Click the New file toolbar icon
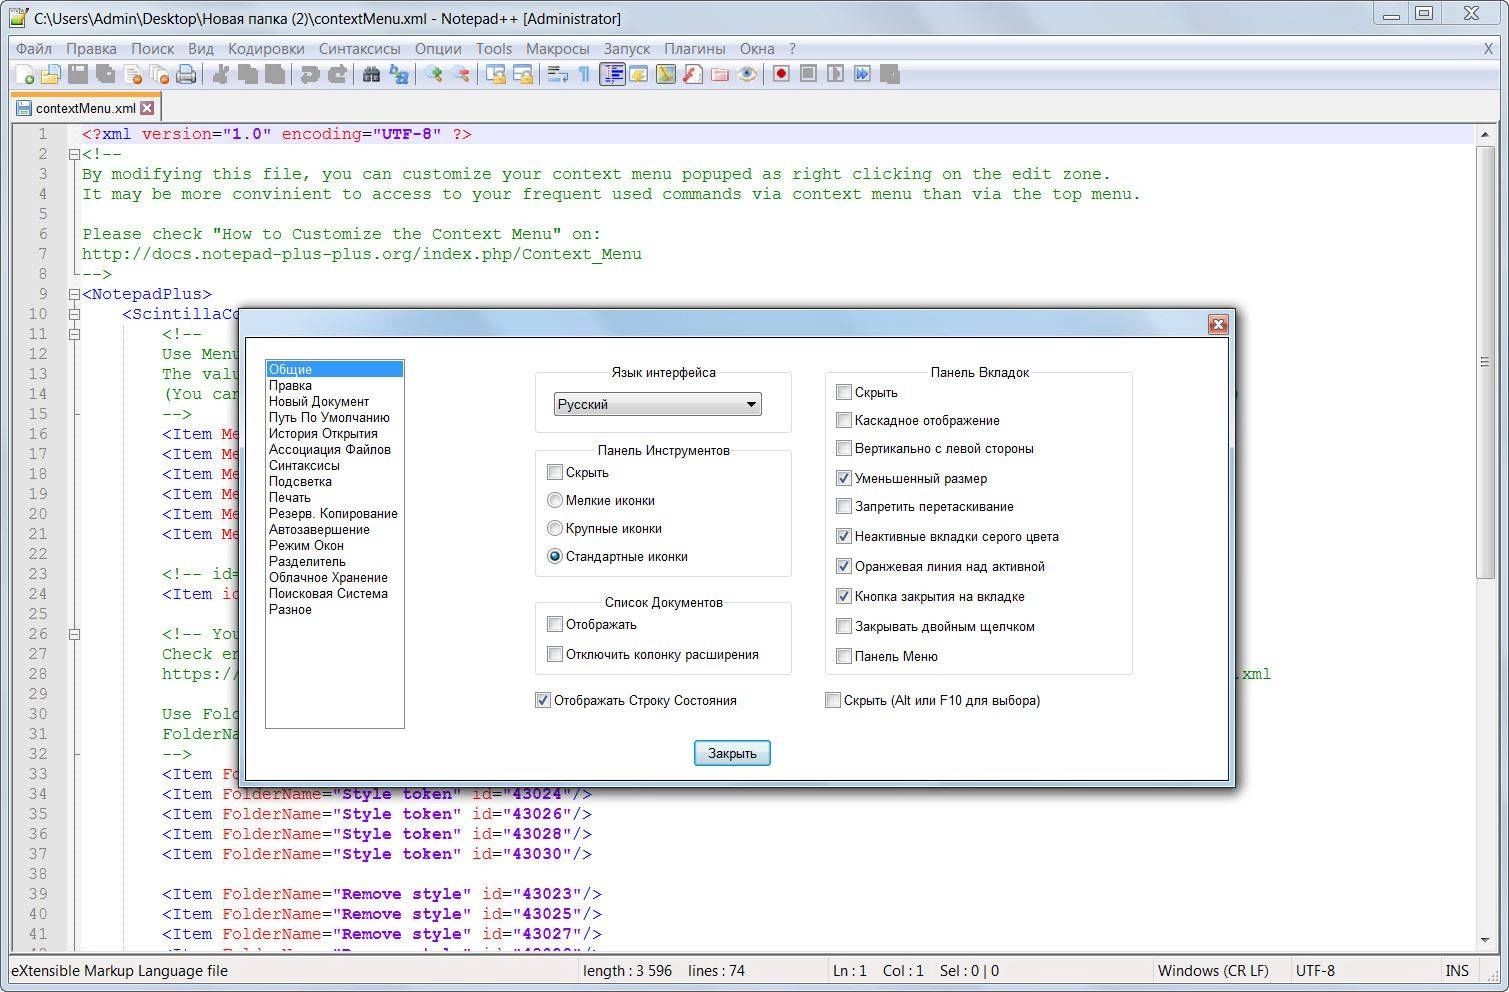The width and height of the screenshot is (1509, 992). (x=24, y=74)
